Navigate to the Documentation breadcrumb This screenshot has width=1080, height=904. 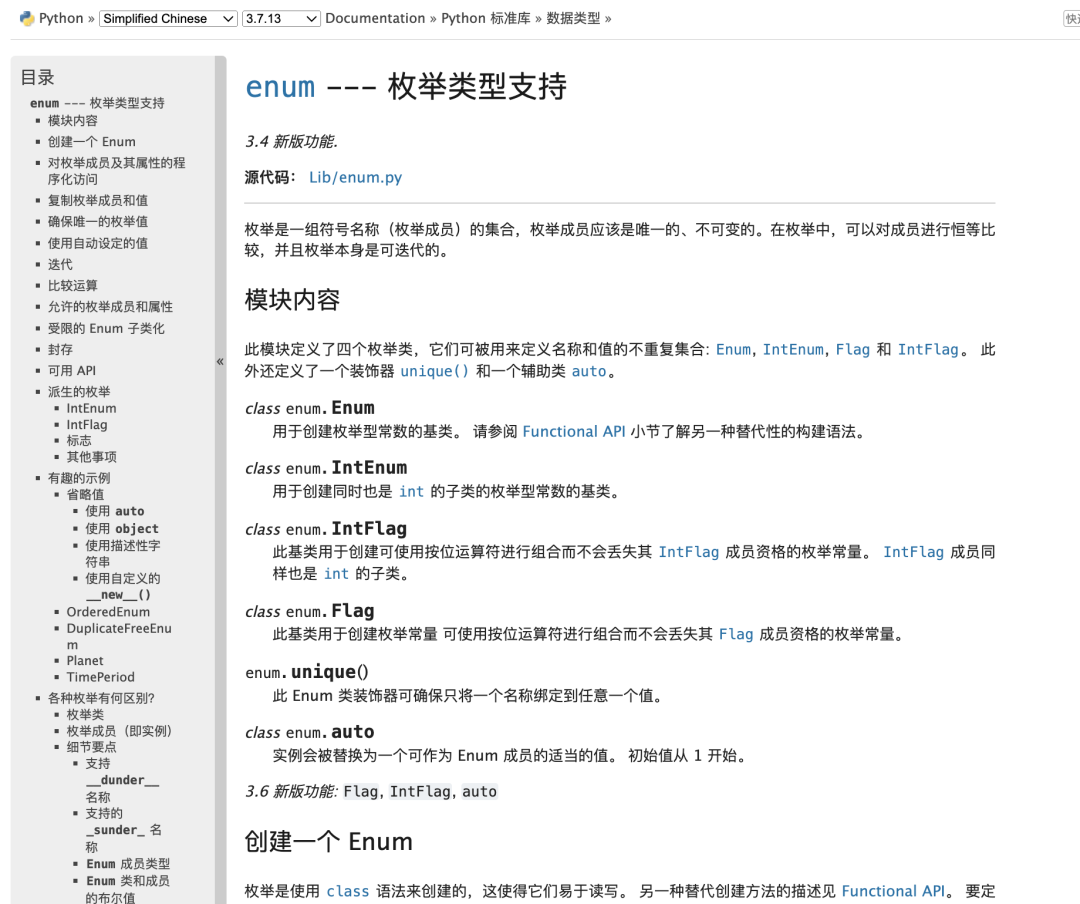point(375,17)
